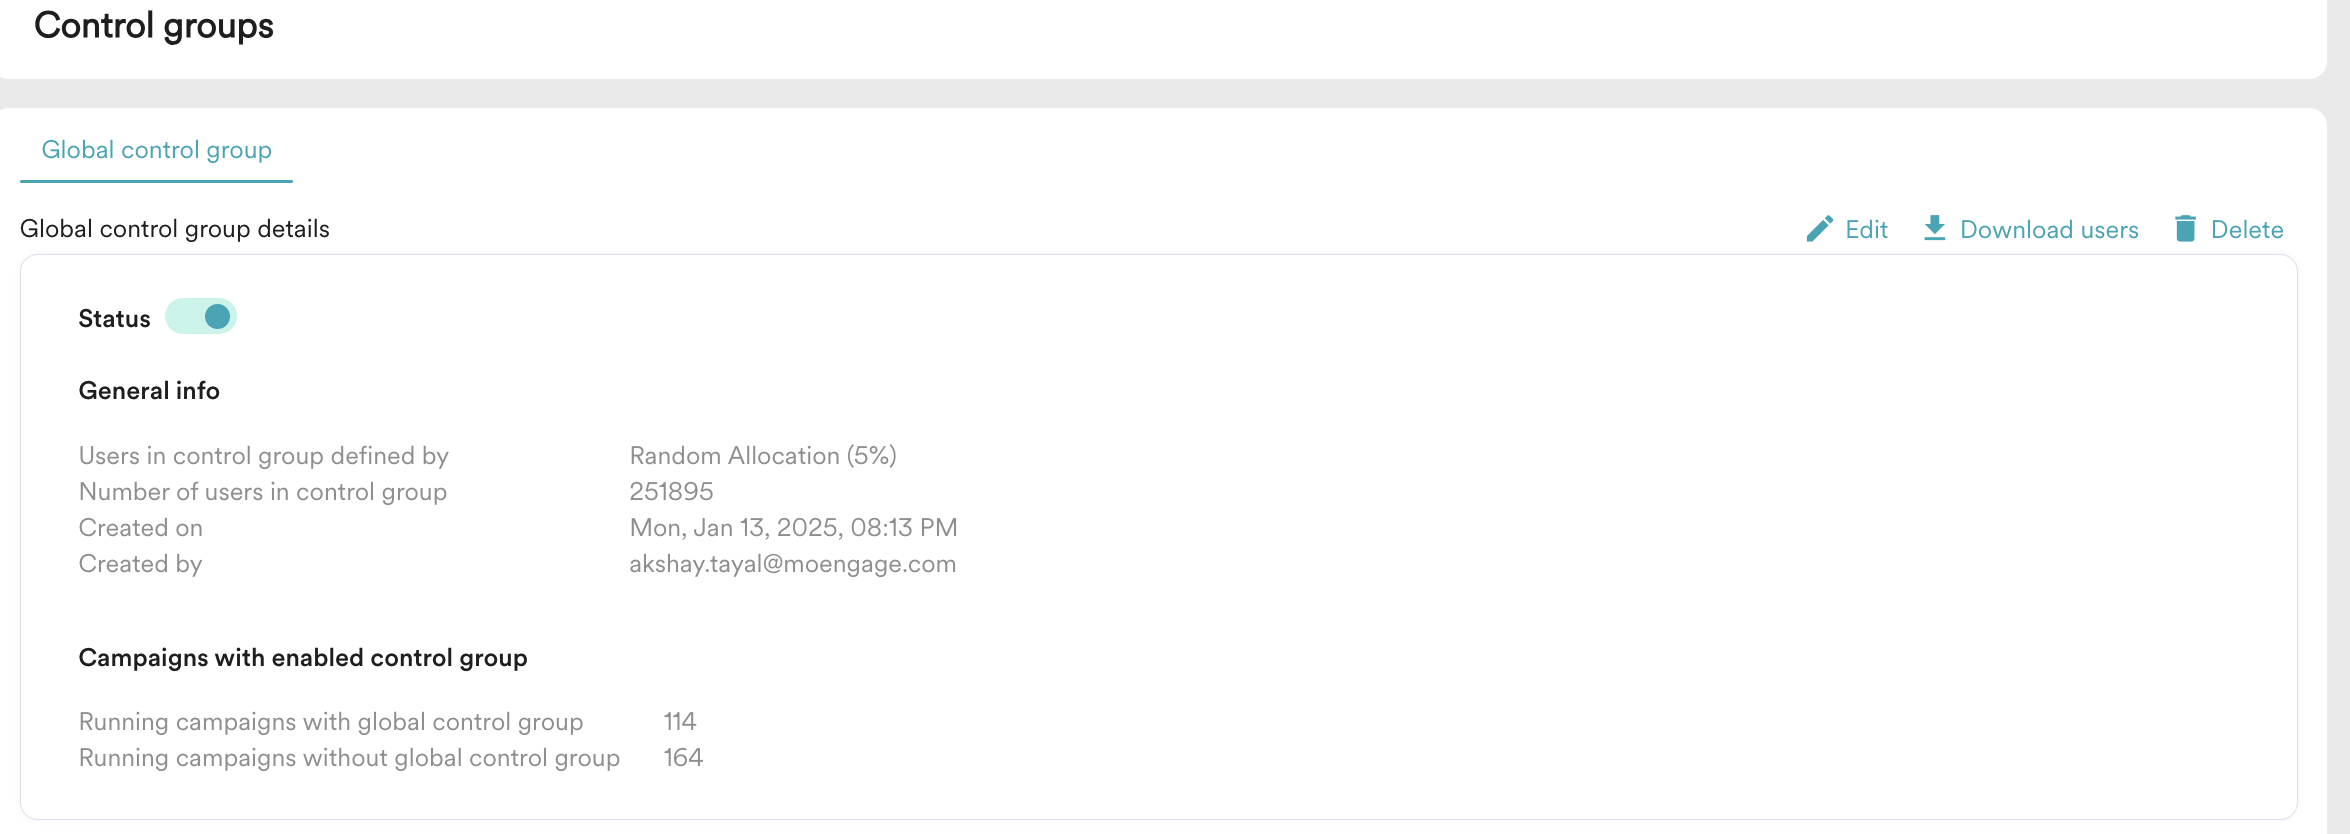Click the Download users arrow icon
Screen dimensions: 2350x834
(x=1935, y=228)
